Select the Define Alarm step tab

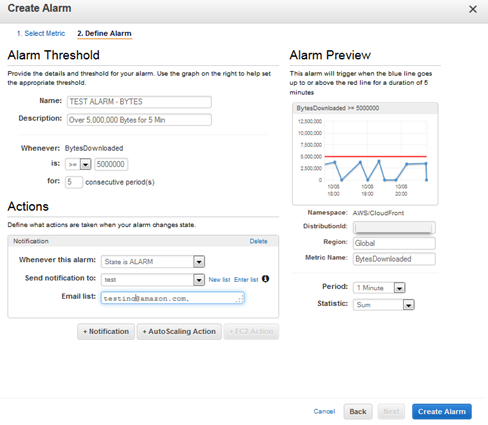coord(104,33)
